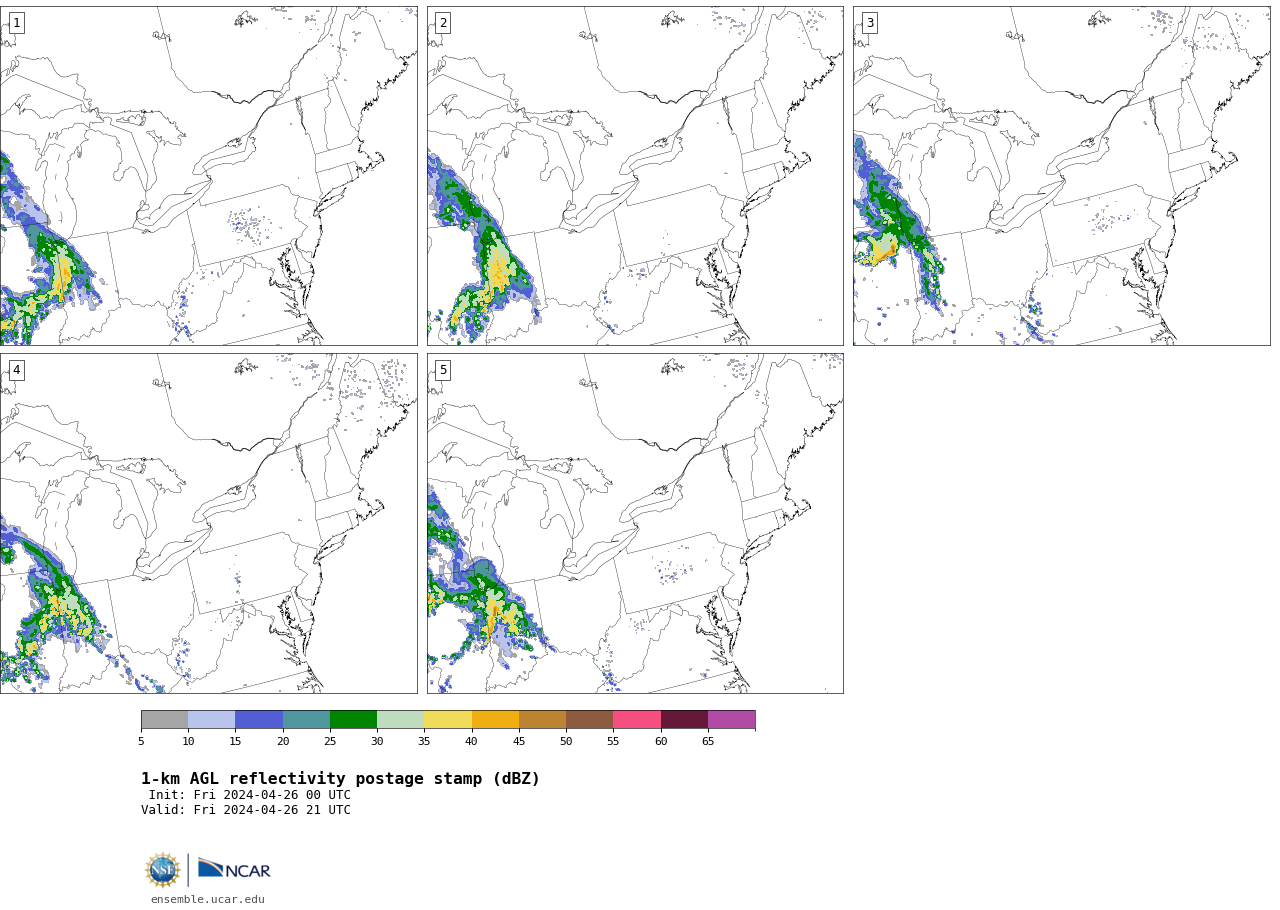The image size is (1280, 910).
Task: Open ensemble member 3 reflectivity map
Action: [1062, 176]
